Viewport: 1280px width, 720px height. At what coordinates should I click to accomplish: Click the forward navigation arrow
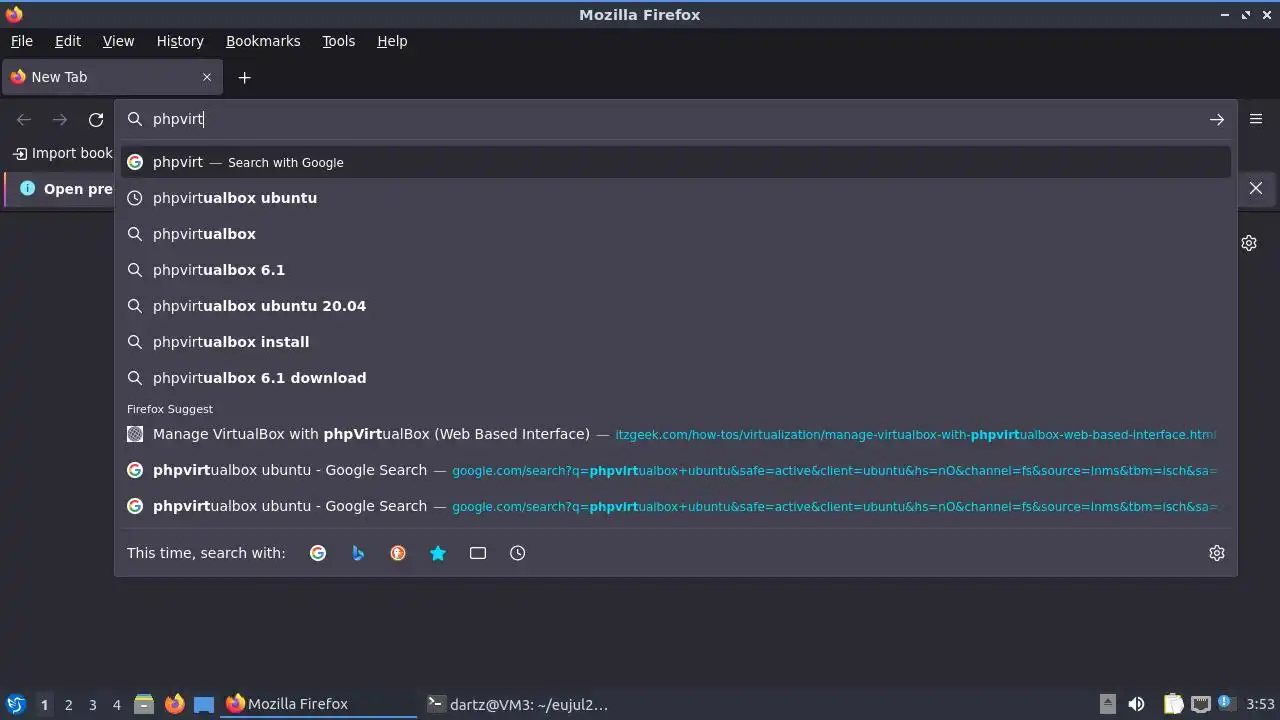pos(60,119)
